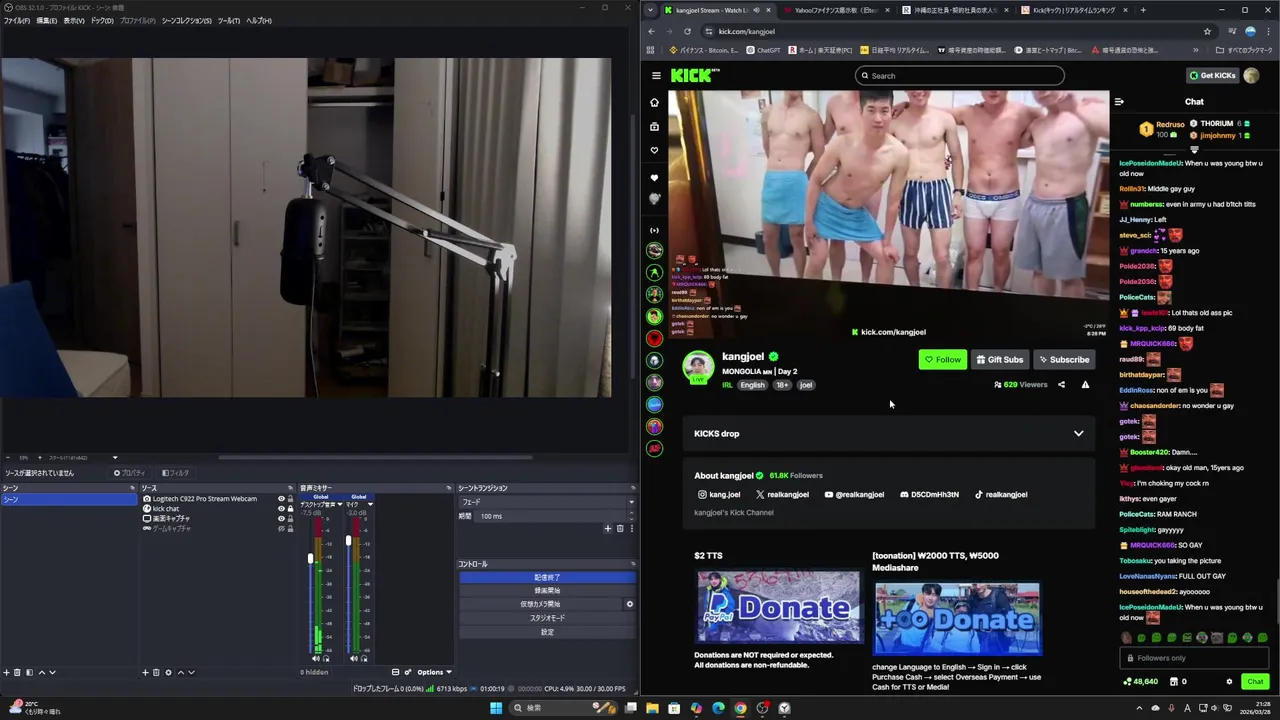Image resolution: width=1280 pixels, height=720 pixels.
Task: Open virtual camera settings gear in OBS Controls
Action: click(630, 604)
